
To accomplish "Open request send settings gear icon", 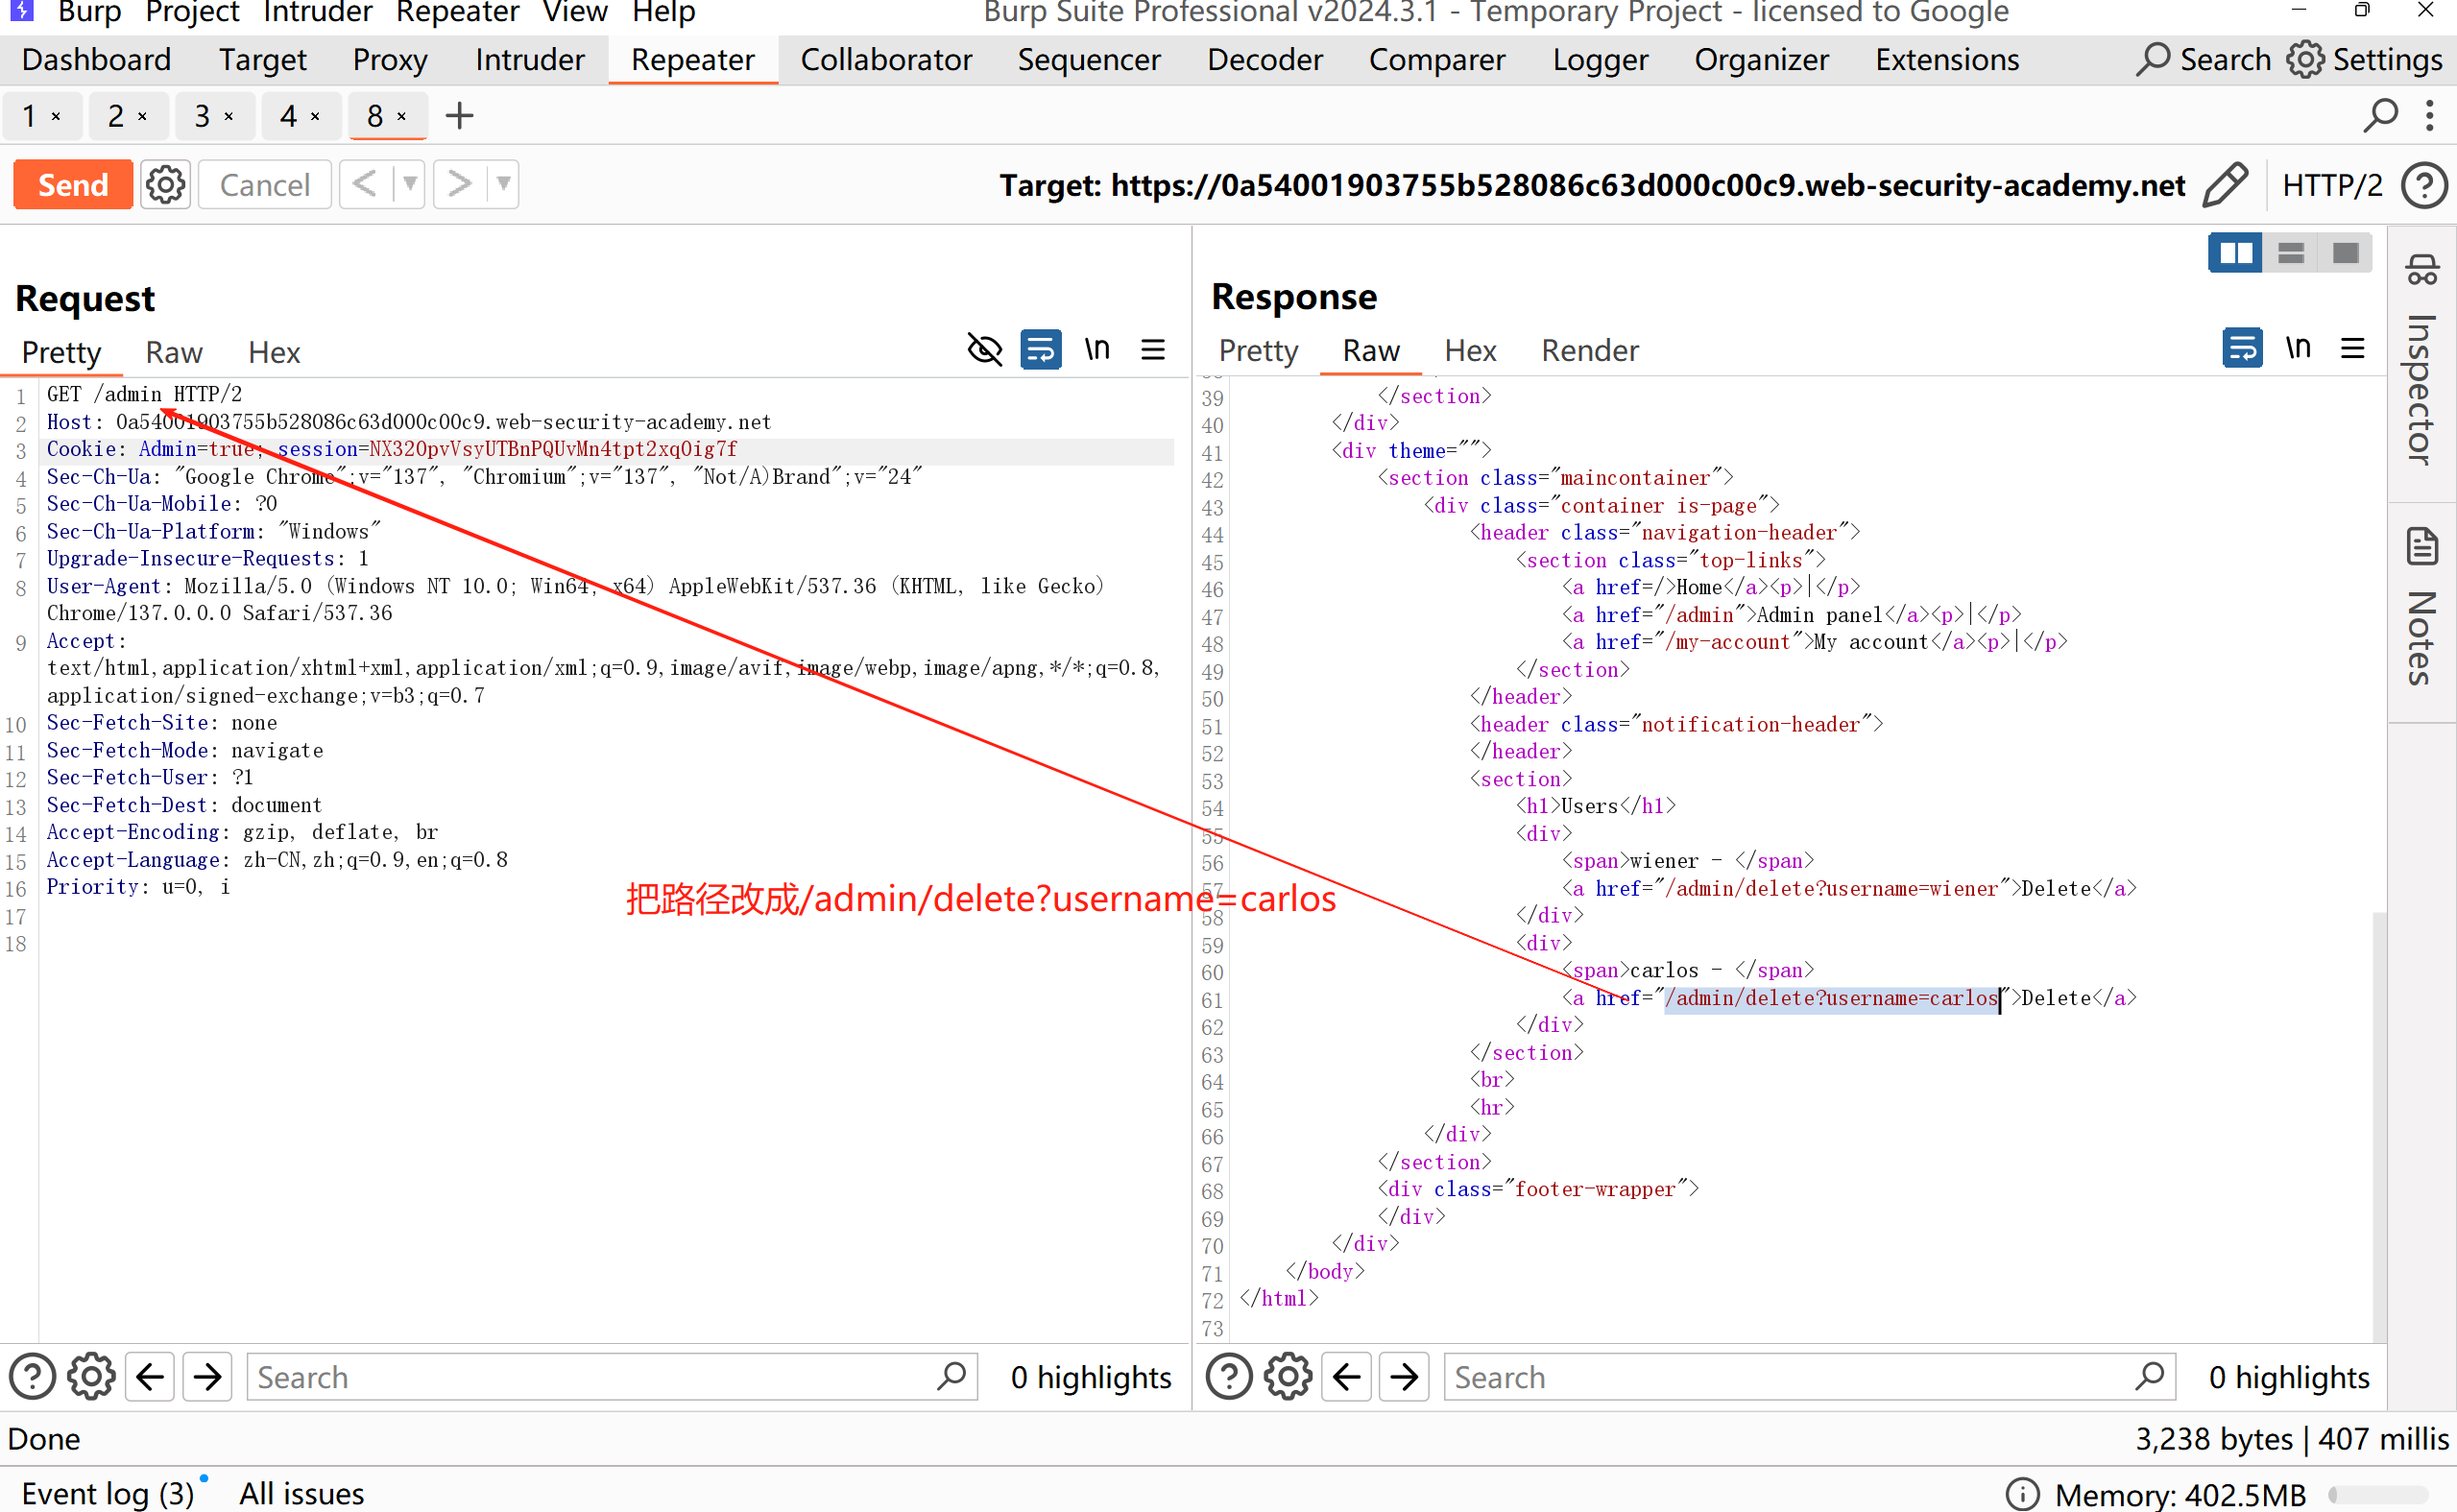I will point(165,185).
